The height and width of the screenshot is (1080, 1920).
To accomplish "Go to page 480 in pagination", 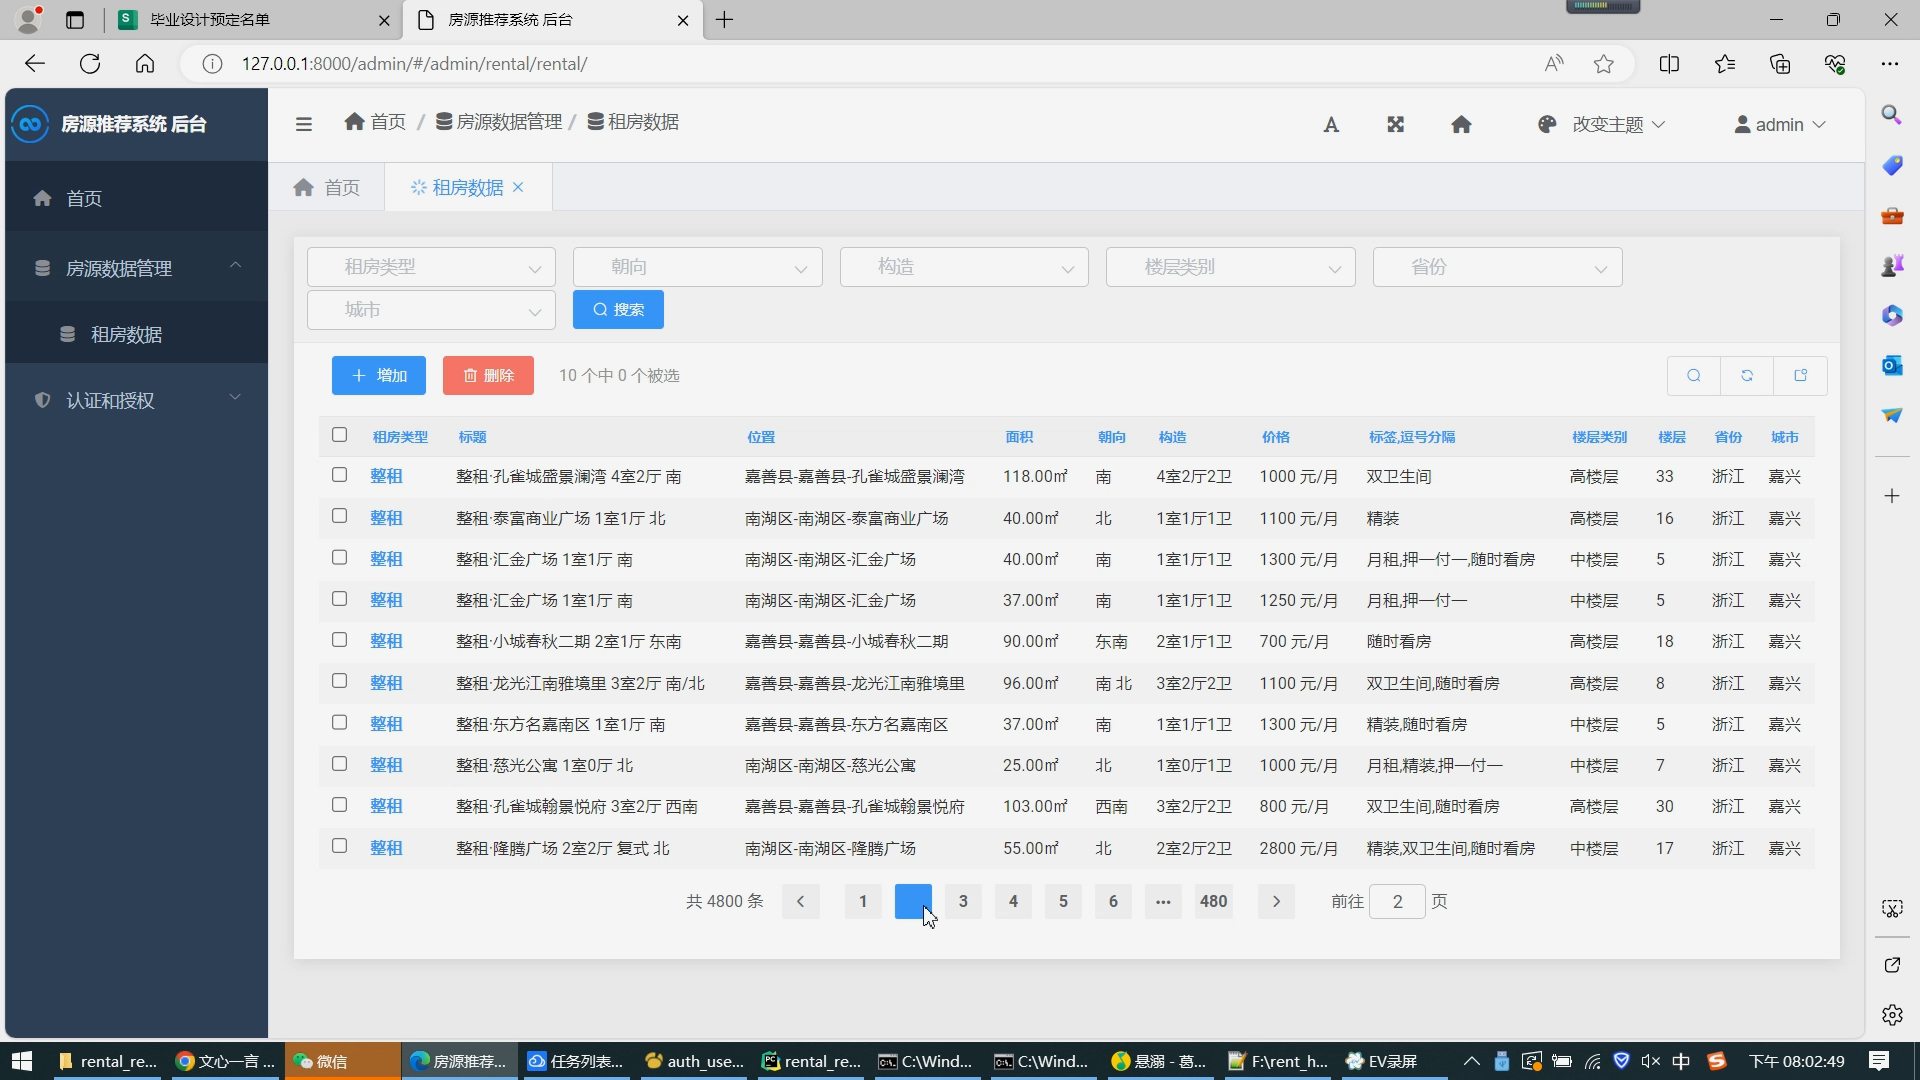I will pos(1213,901).
